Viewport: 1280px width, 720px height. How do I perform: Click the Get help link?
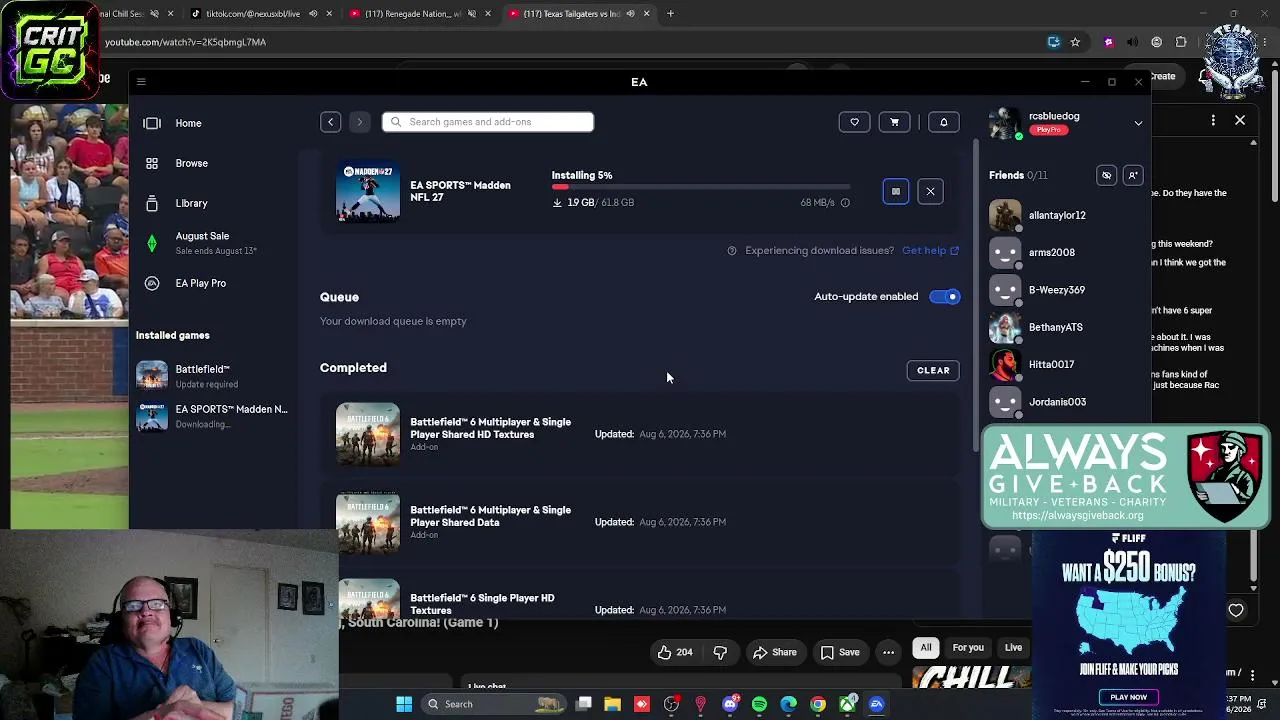(x=930, y=251)
